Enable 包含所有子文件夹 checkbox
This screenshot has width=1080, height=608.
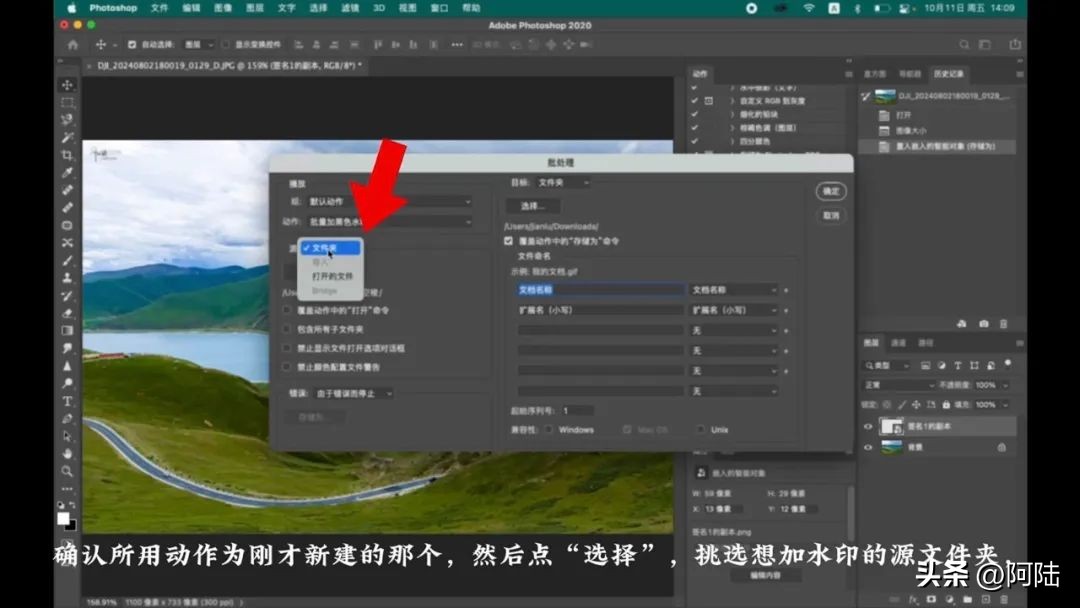[287, 329]
